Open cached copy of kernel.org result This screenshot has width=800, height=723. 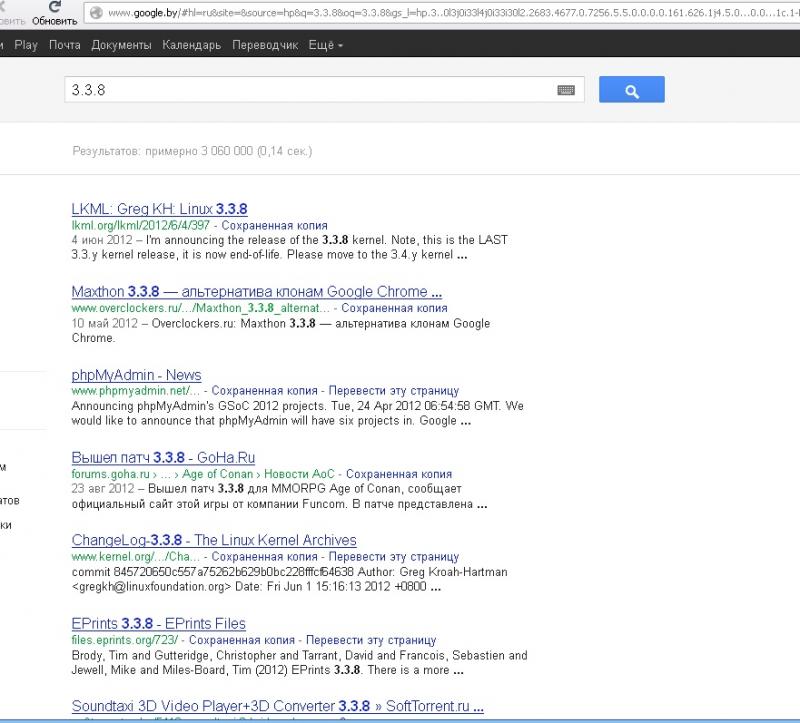coord(264,557)
